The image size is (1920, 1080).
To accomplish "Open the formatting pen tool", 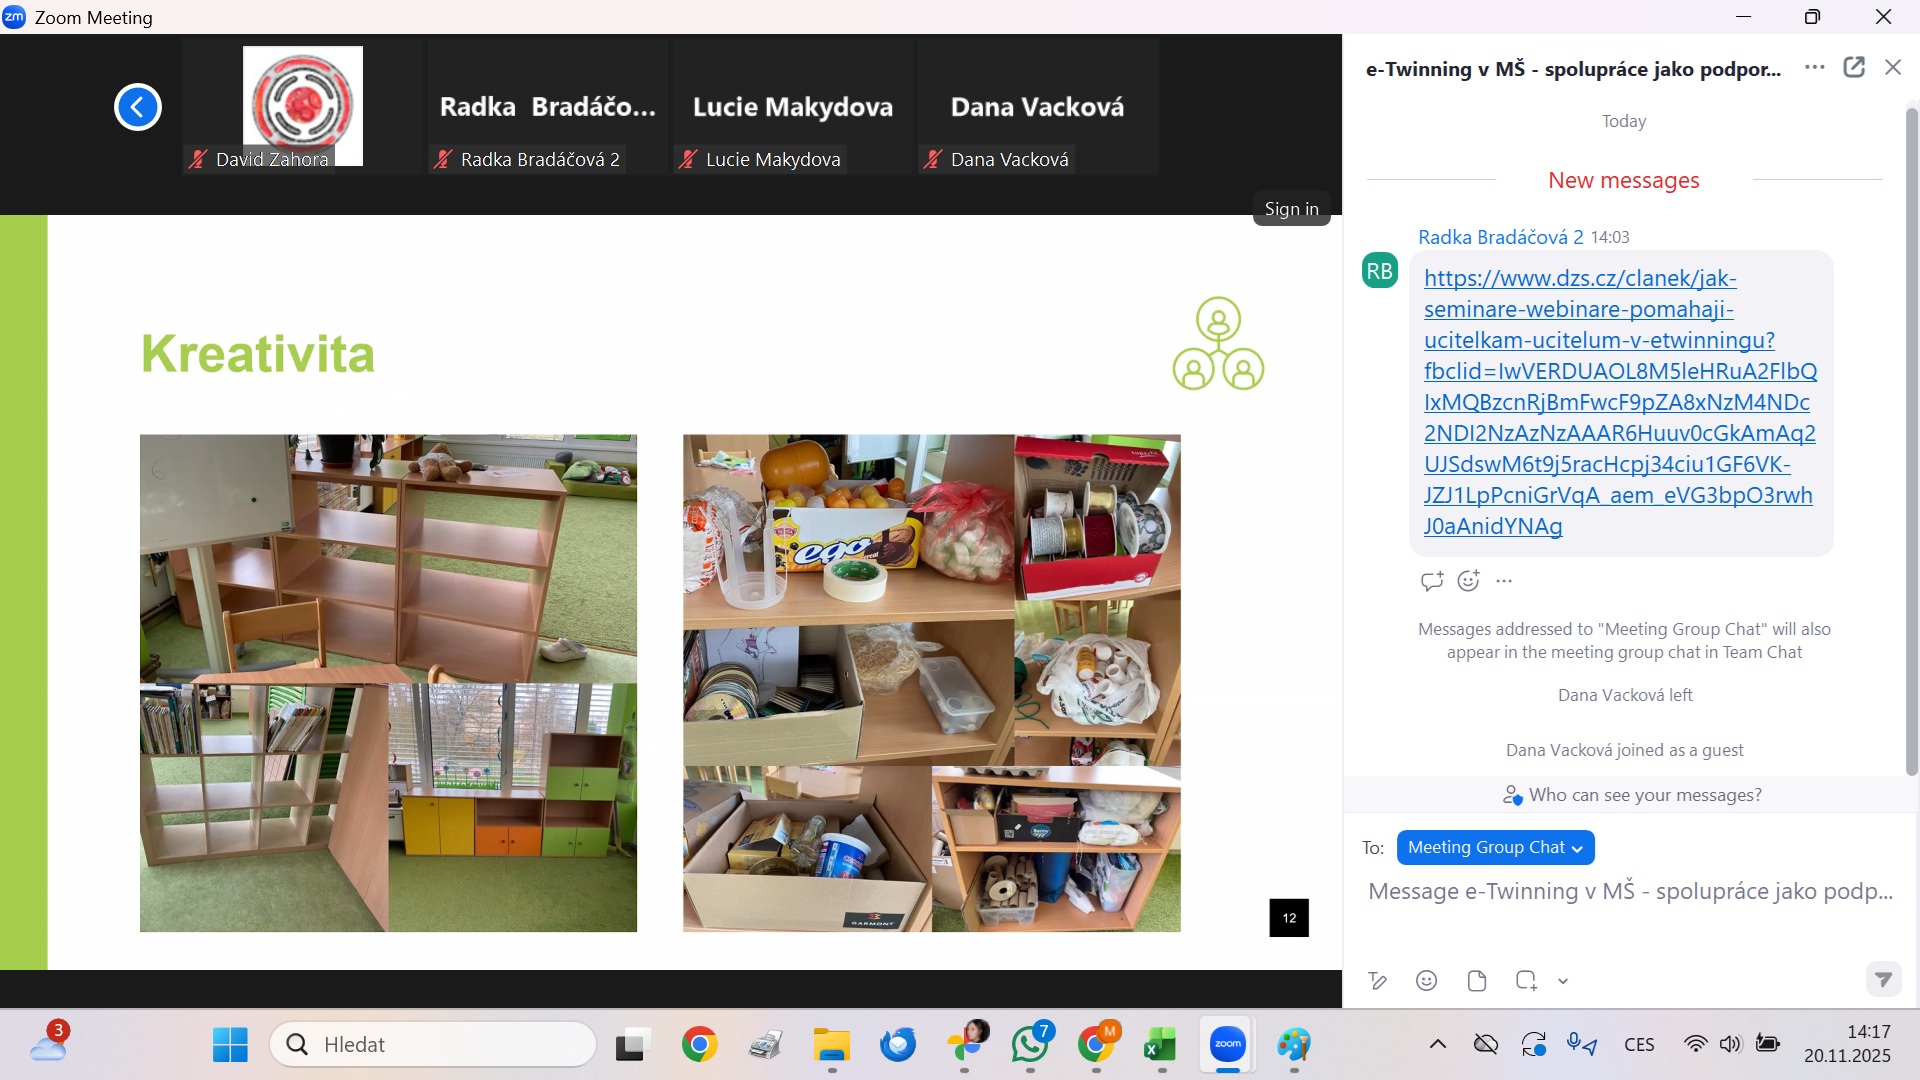I will [x=1378, y=981].
